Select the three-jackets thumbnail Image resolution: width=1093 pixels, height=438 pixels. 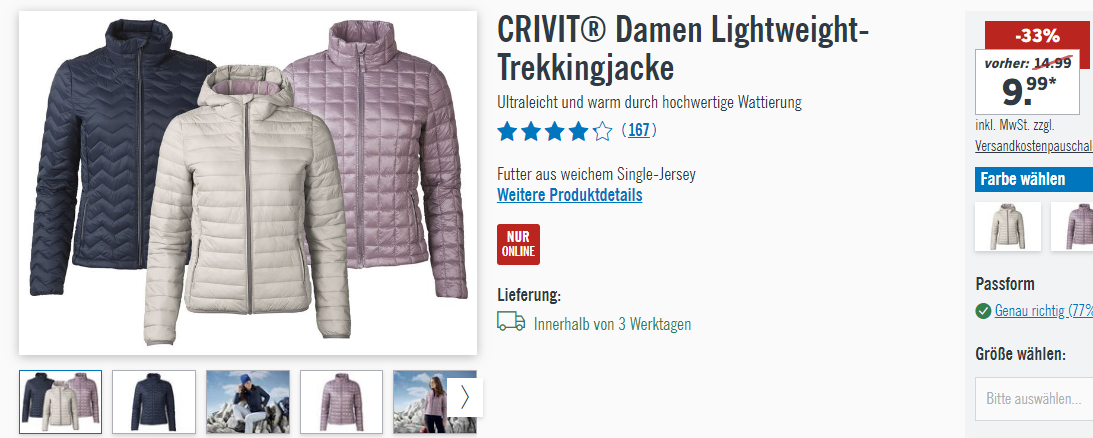tap(61, 402)
